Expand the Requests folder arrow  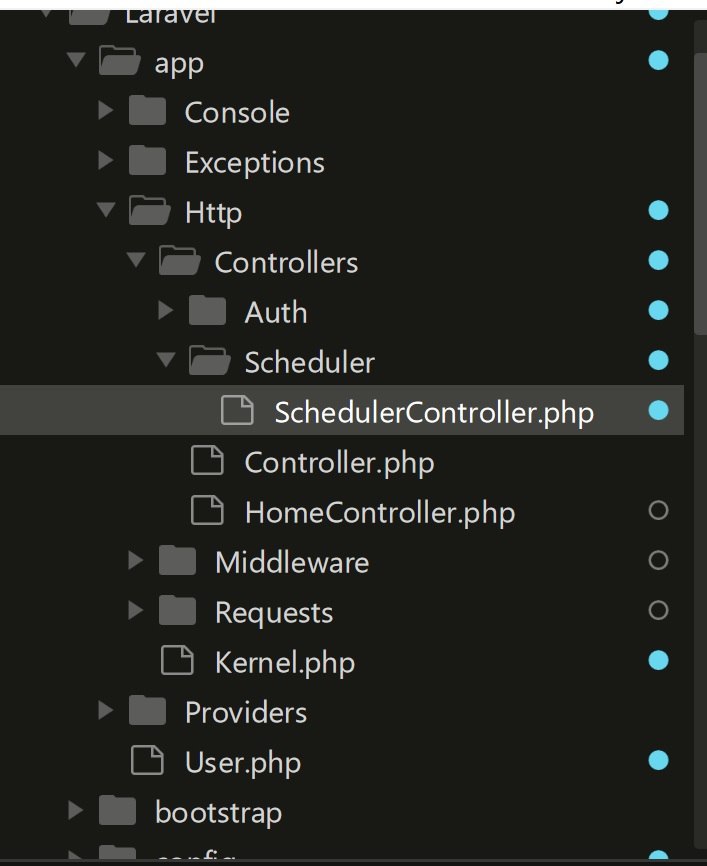tap(135, 610)
